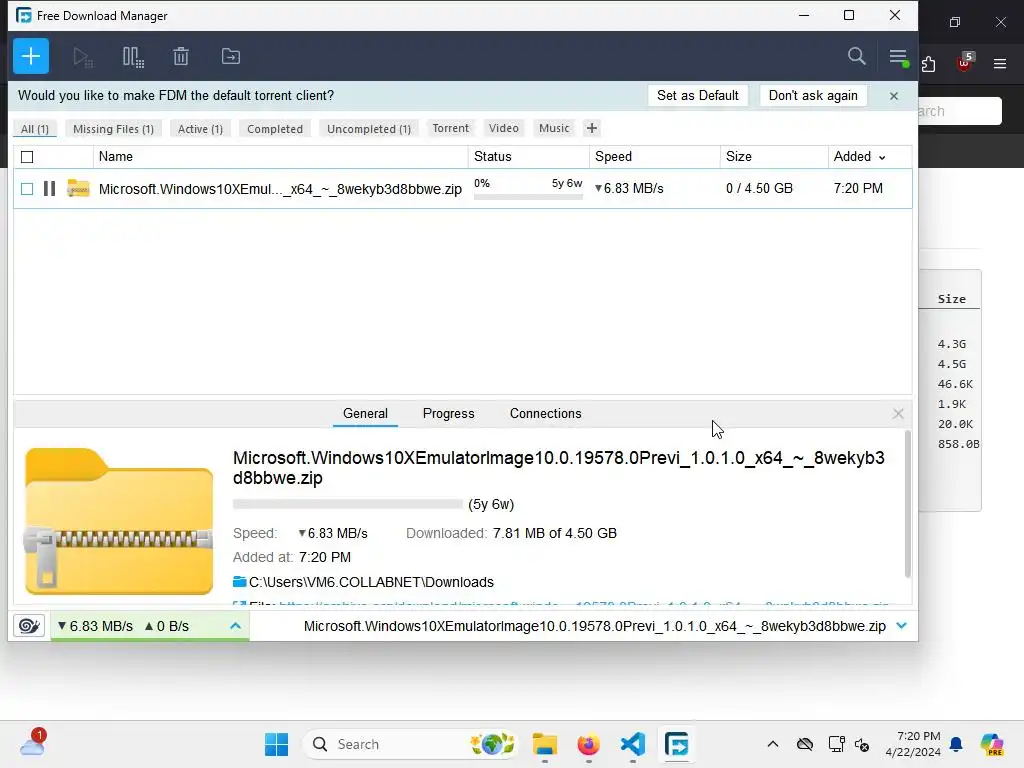1024x768 pixels.
Task: Switch to the General tab
Action: click(365, 413)
